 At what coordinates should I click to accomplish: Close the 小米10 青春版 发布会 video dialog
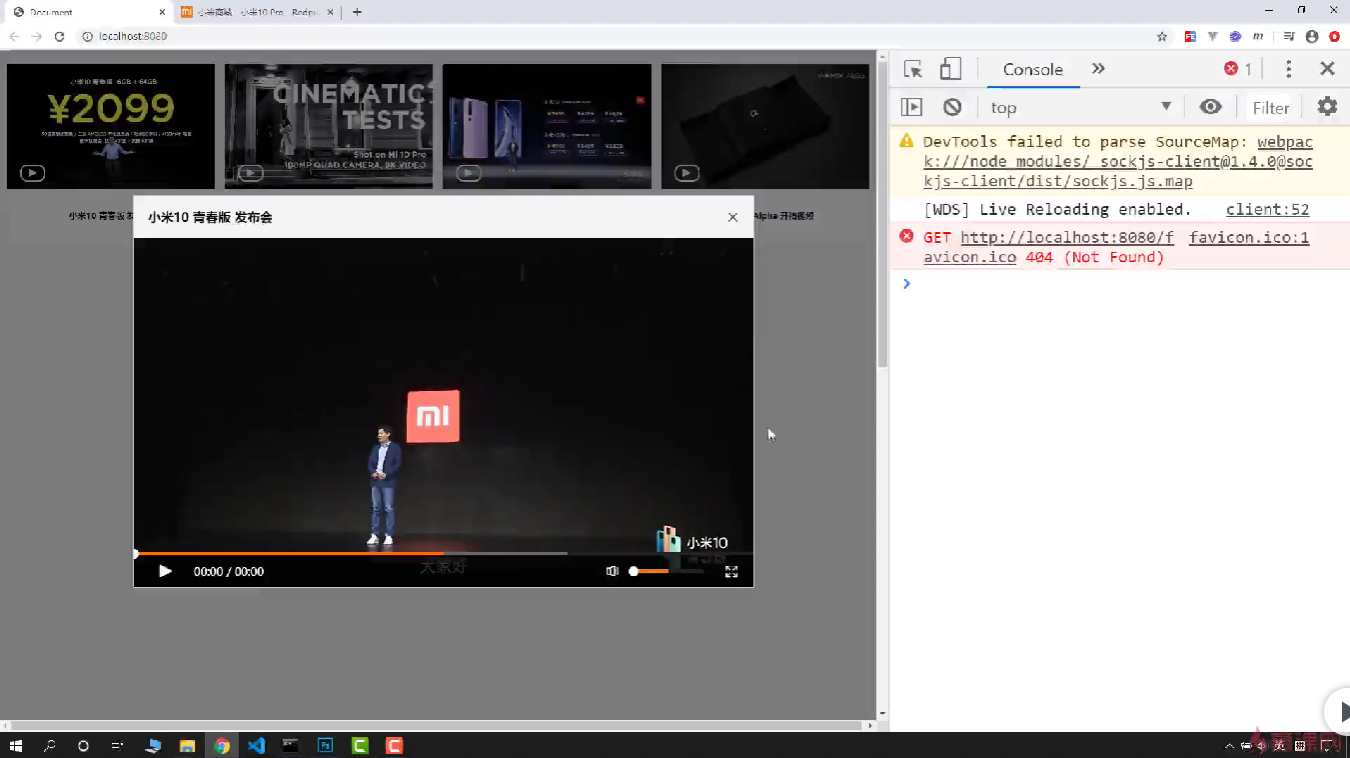(x=733, y=217)
